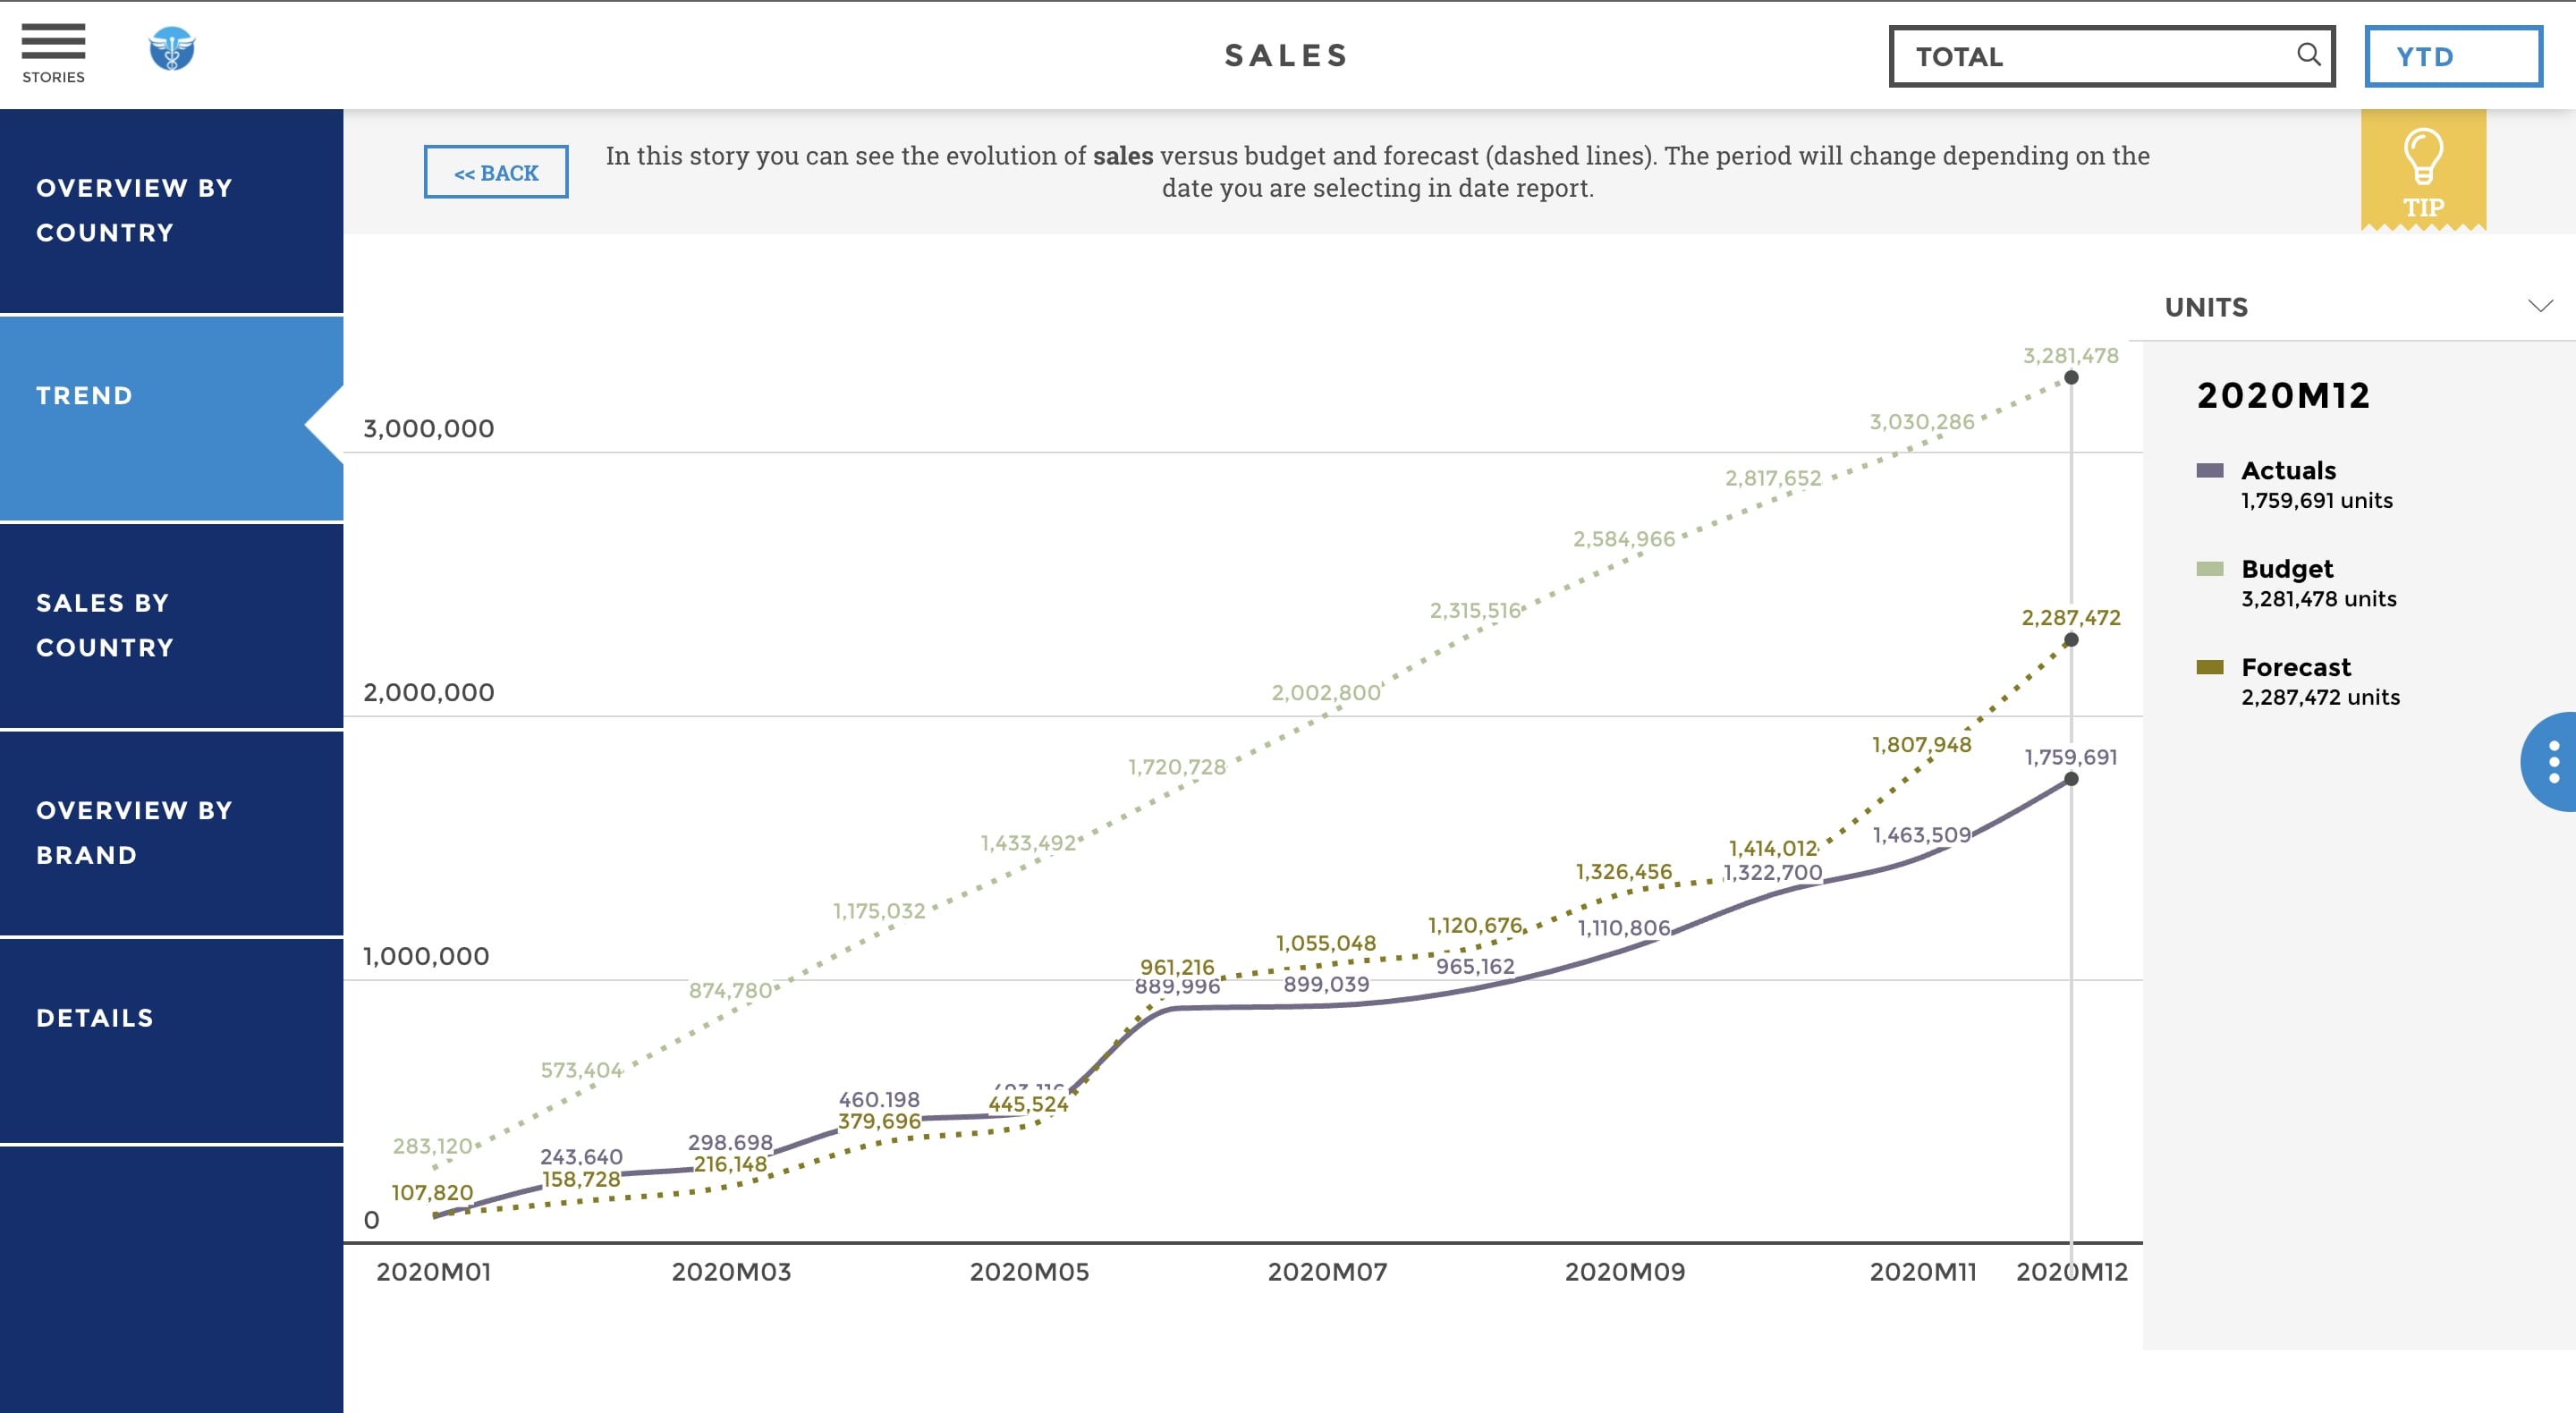
Task: Expand the UNITS dropdown chevron
Action: pos(2540,306)
